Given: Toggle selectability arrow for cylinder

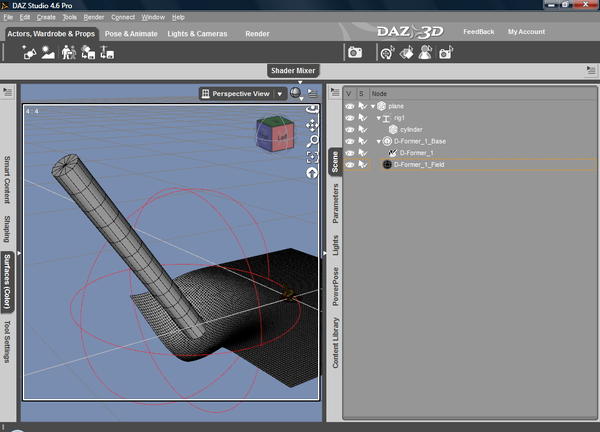Looking at the screenshot, I should [x=362, y=129].
